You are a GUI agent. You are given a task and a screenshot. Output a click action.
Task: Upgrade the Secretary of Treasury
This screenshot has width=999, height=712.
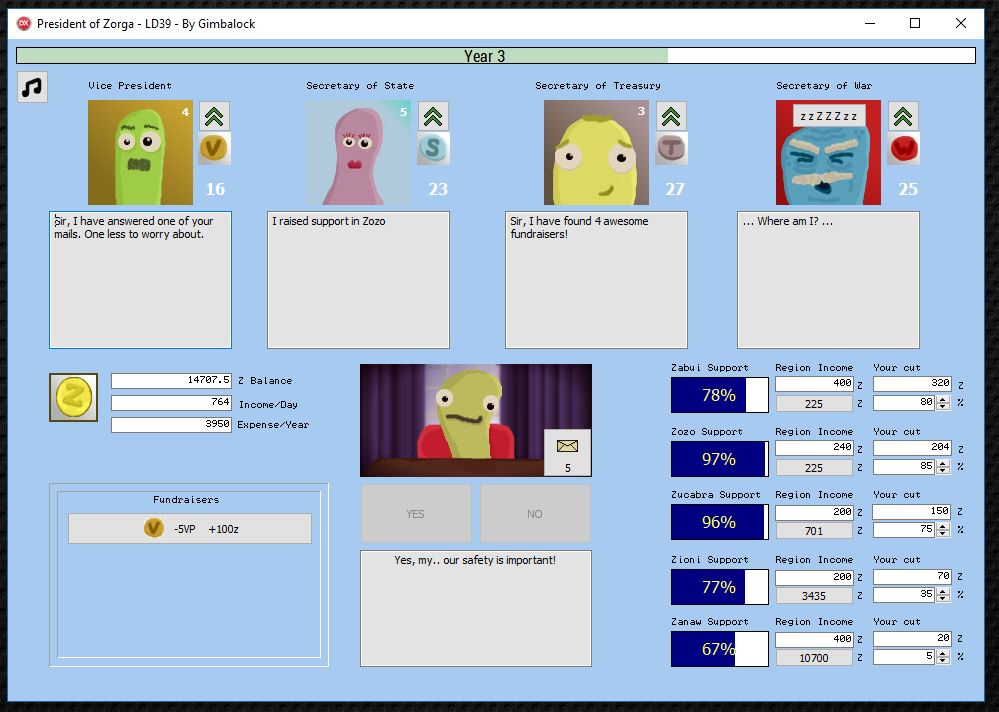671,117
